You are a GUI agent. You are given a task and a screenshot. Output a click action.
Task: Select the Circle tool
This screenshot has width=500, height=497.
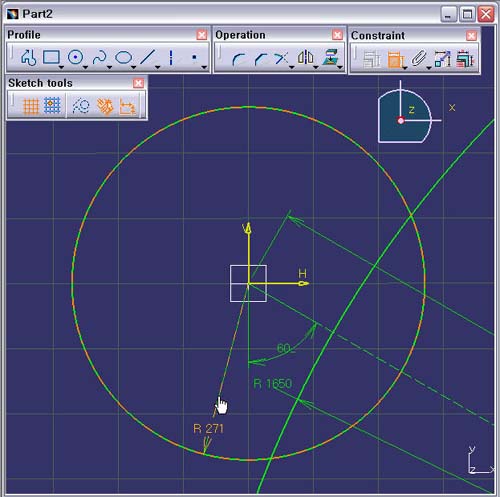coord(75,57)
